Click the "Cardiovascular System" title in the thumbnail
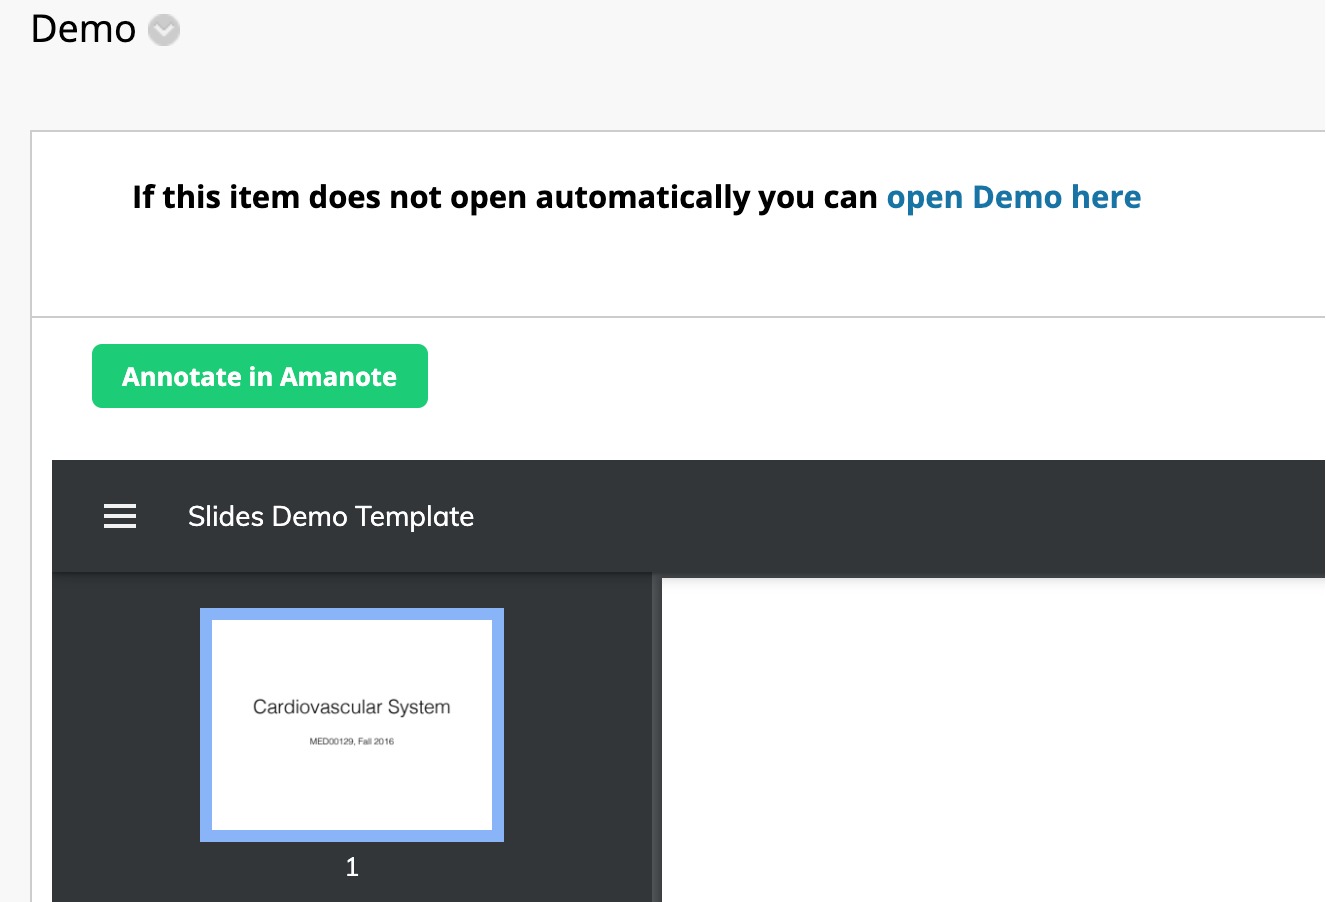 352,707
